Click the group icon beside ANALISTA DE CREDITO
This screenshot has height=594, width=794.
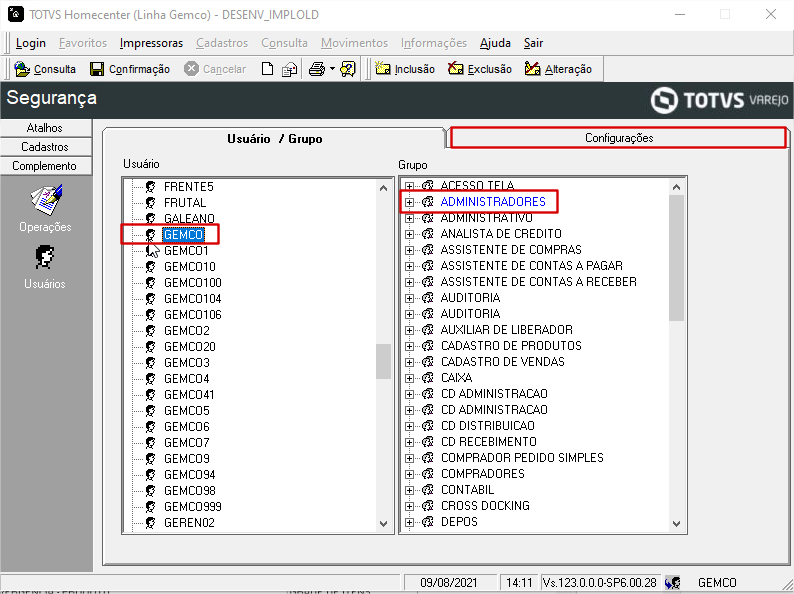(428, 234)
